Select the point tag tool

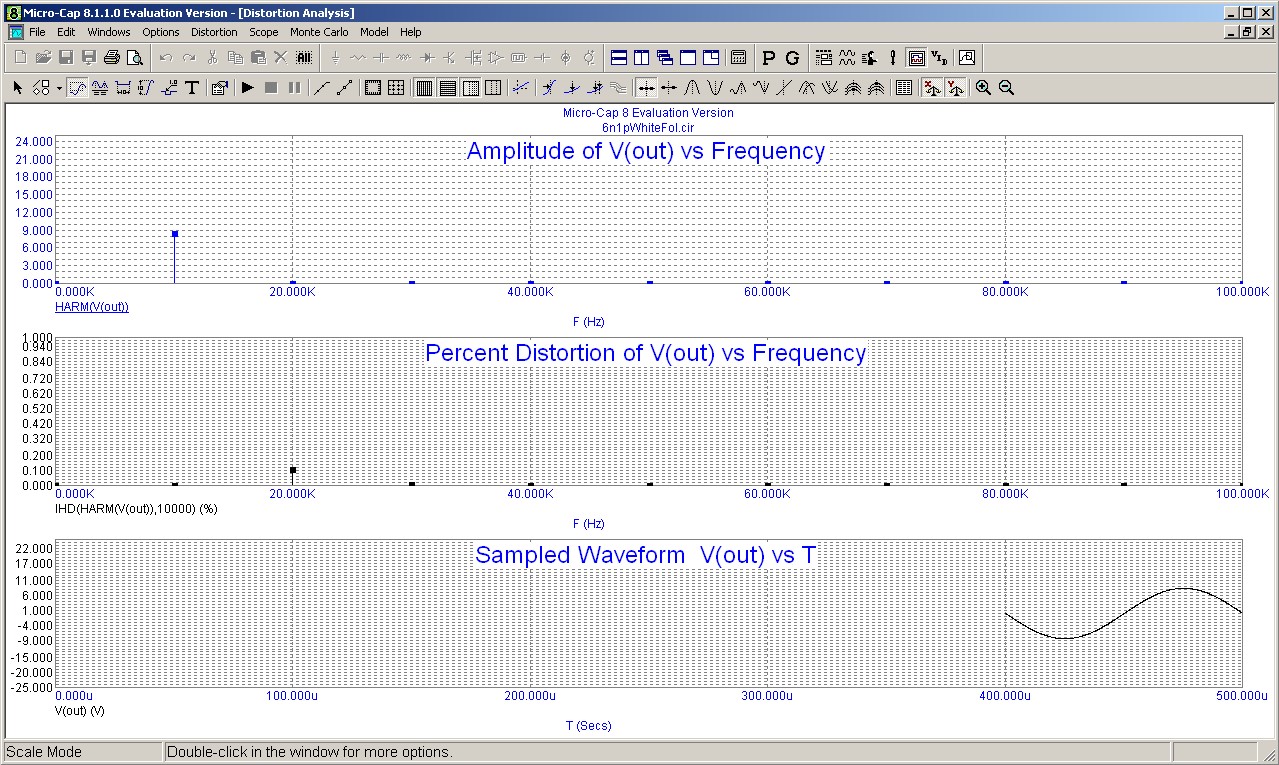(169, 88)
